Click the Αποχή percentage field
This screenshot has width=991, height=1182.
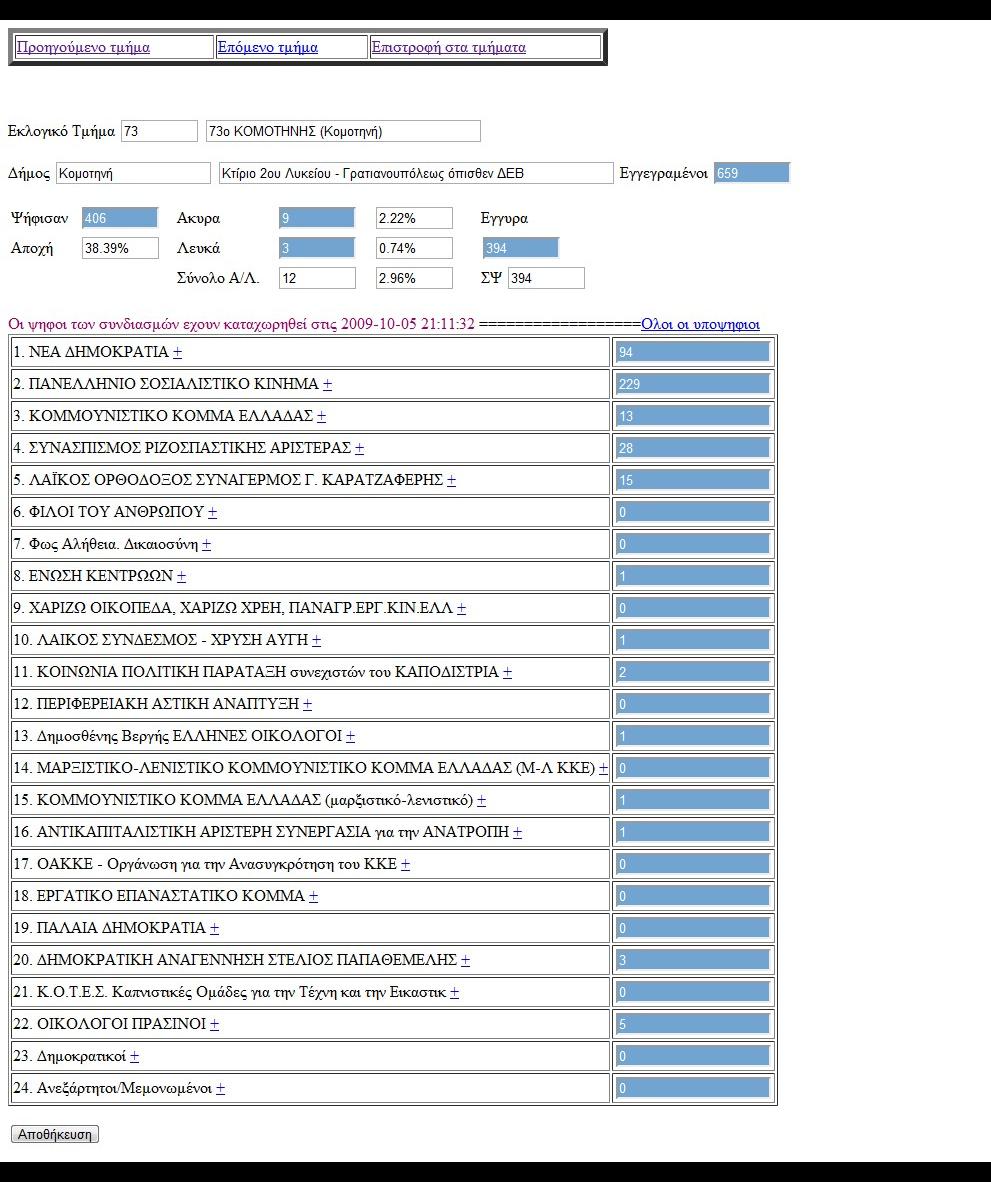[x=120, y=248]
